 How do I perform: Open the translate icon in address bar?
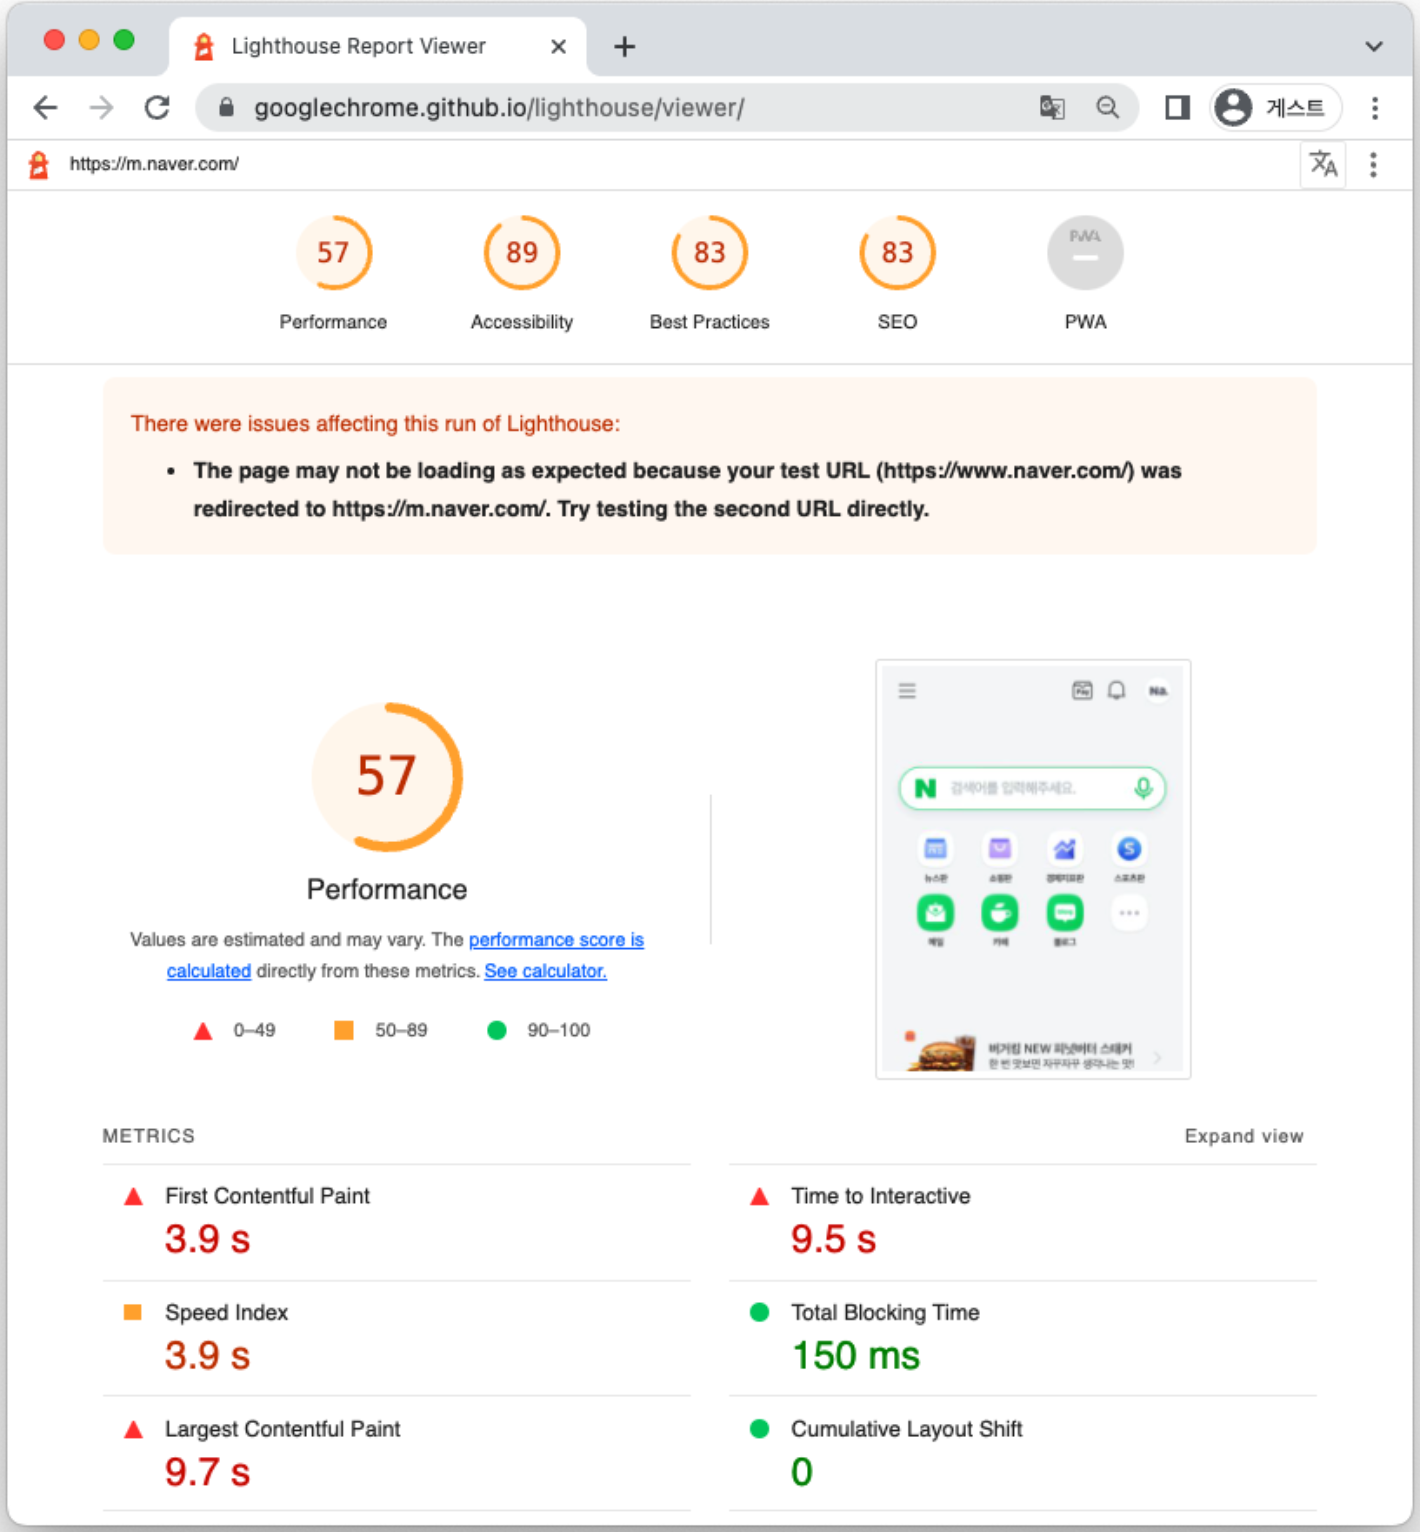pyautogui.click(x=1052, y=107)
